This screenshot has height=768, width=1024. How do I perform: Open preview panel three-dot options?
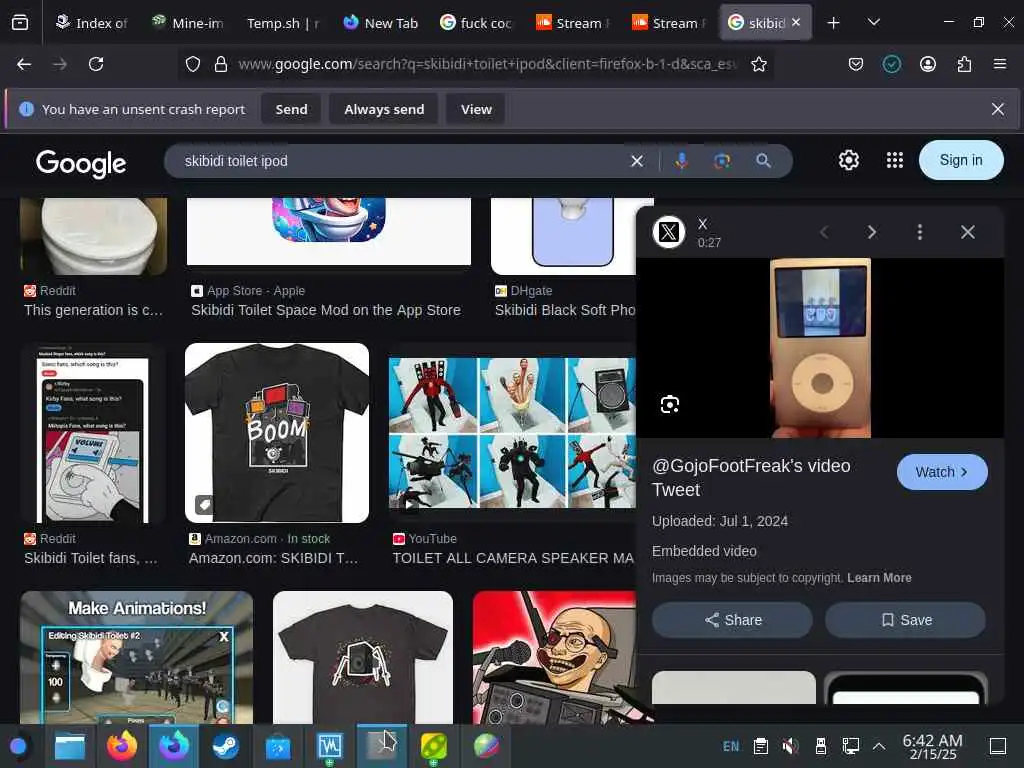920,232
